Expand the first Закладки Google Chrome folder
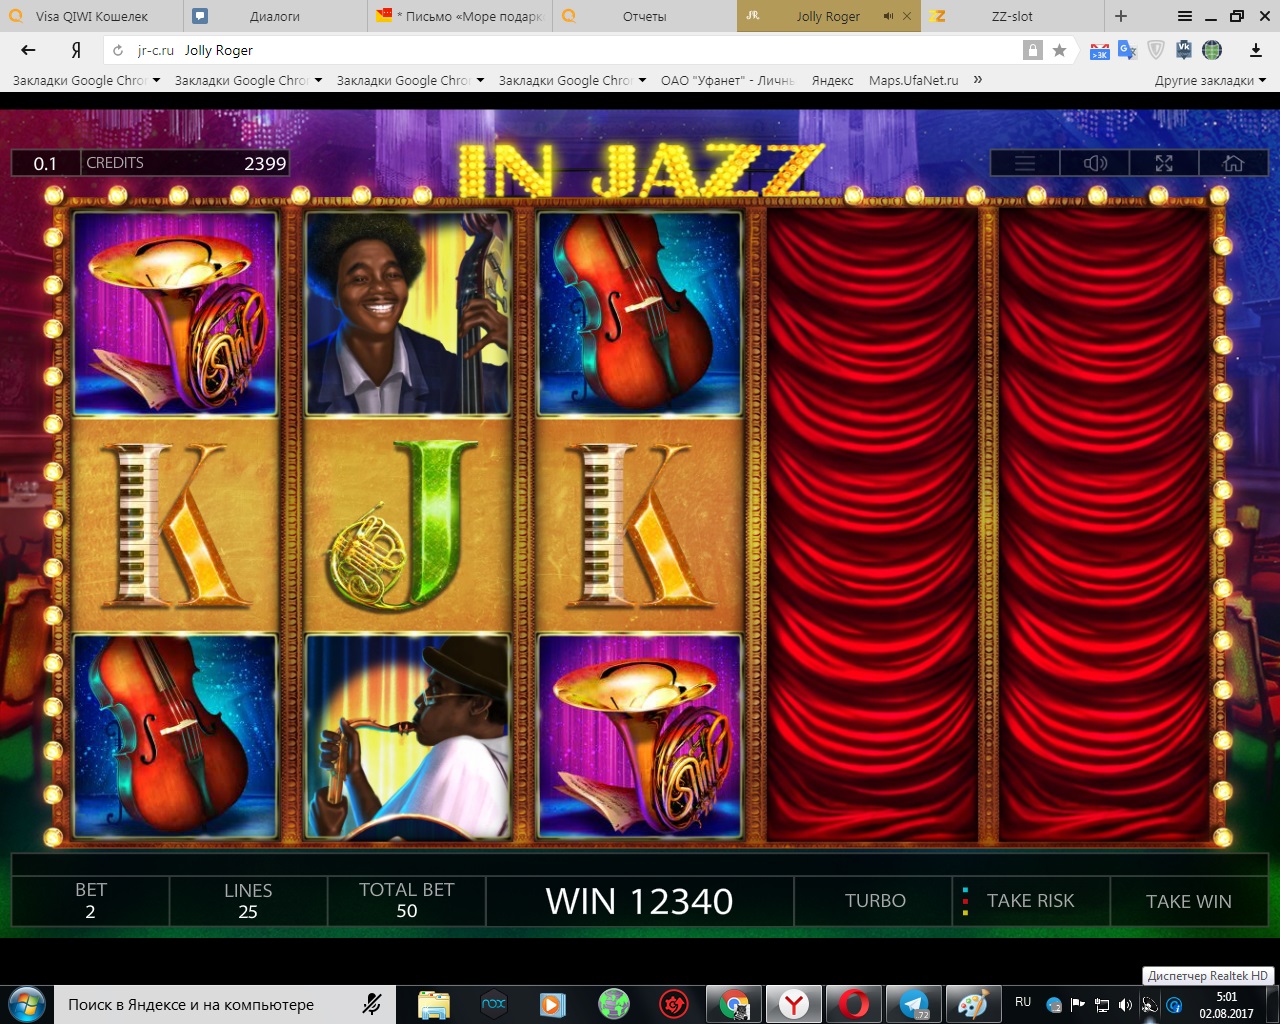 point(86,80)
